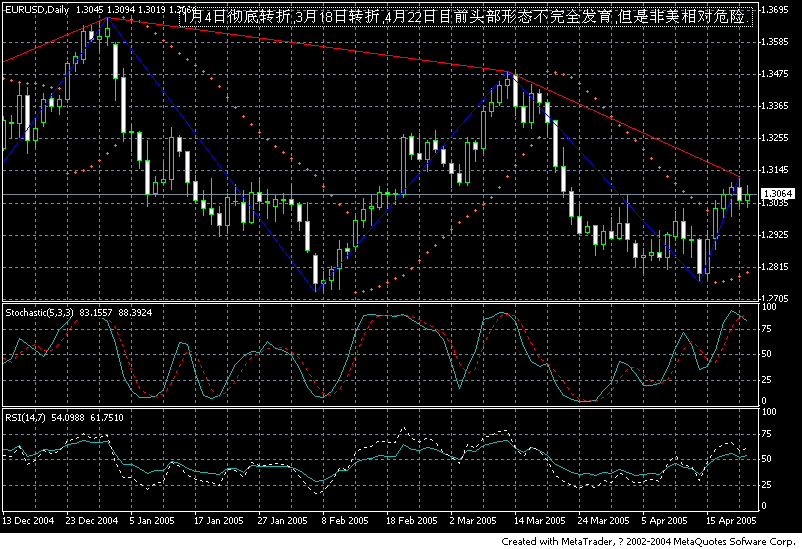Click the Created with MetaTrader footer text
Image resolution: width=802 pixels, height=549 pixels.
[x=648, y=541]
